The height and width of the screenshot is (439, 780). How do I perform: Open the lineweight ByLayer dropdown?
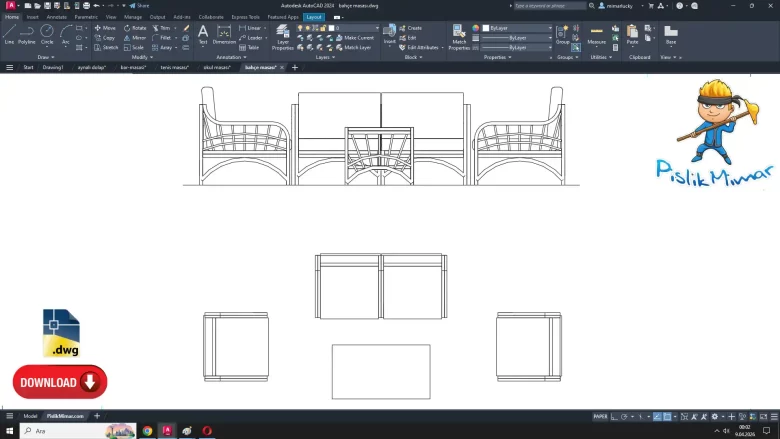point(517,38)
